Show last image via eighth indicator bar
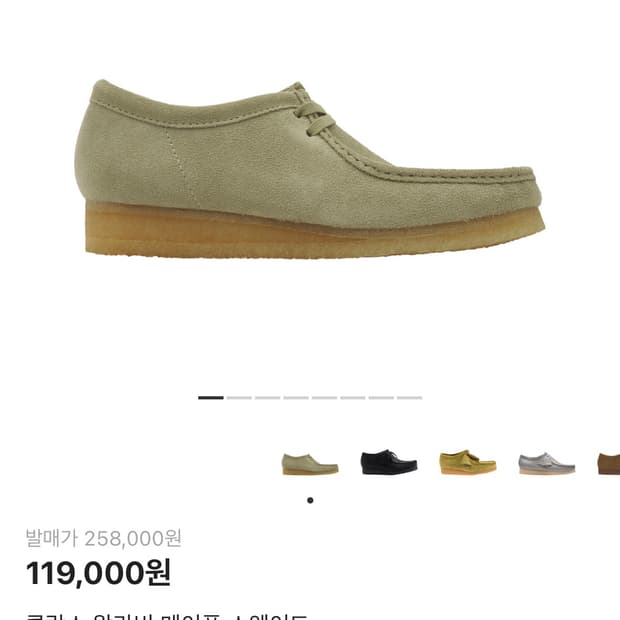620x620 pixels. click(410, 398)
